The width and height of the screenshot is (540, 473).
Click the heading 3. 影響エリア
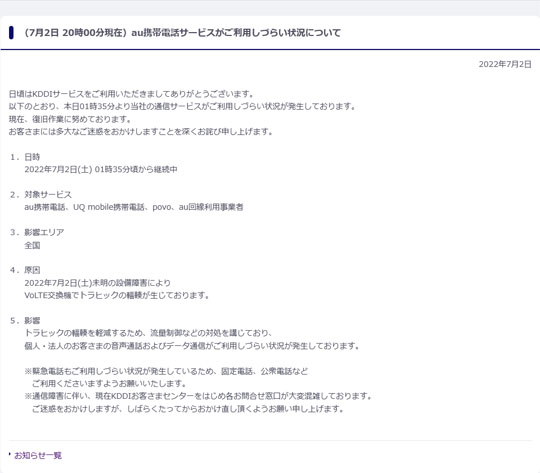[37, 233]
